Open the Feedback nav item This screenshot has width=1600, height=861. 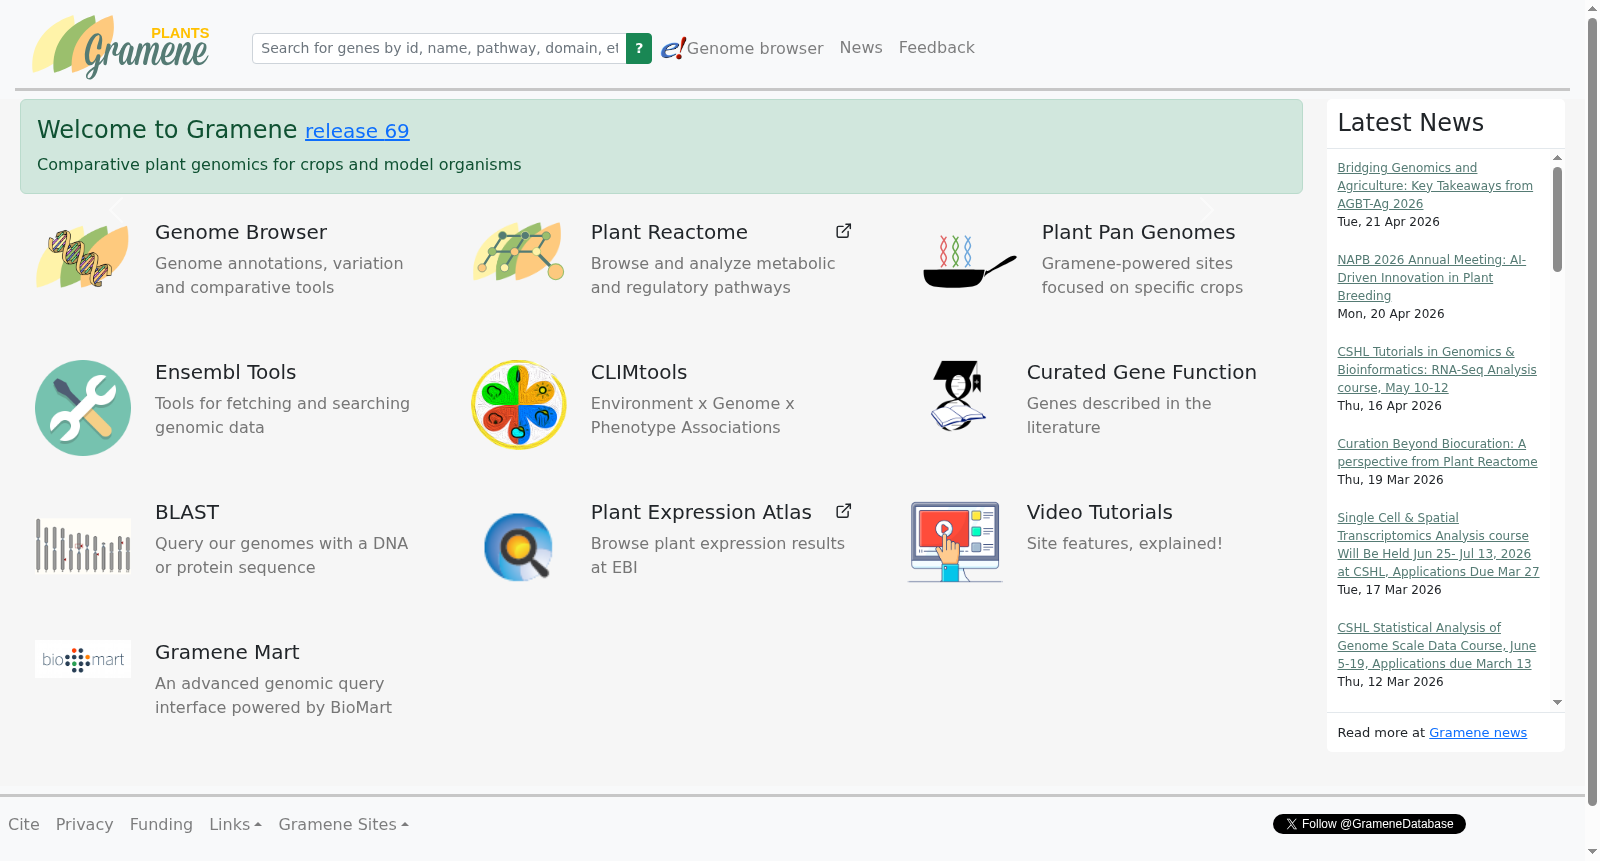point(936,47)
